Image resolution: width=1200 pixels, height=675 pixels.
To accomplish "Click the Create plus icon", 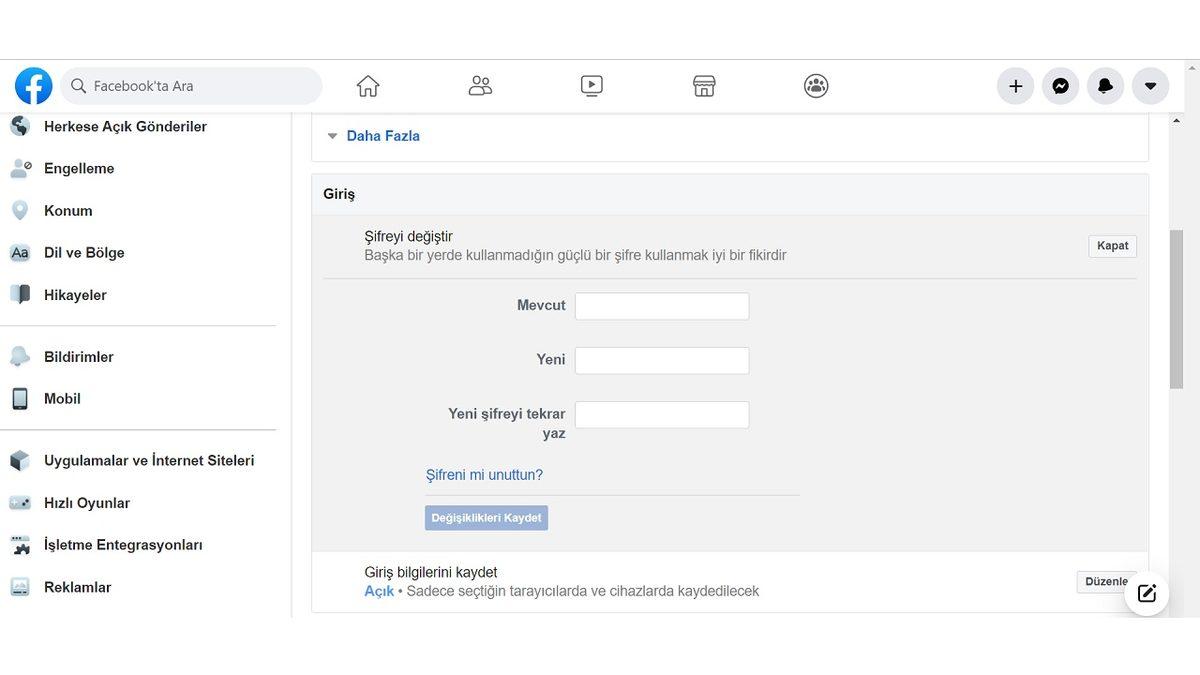I will 1015,85.
